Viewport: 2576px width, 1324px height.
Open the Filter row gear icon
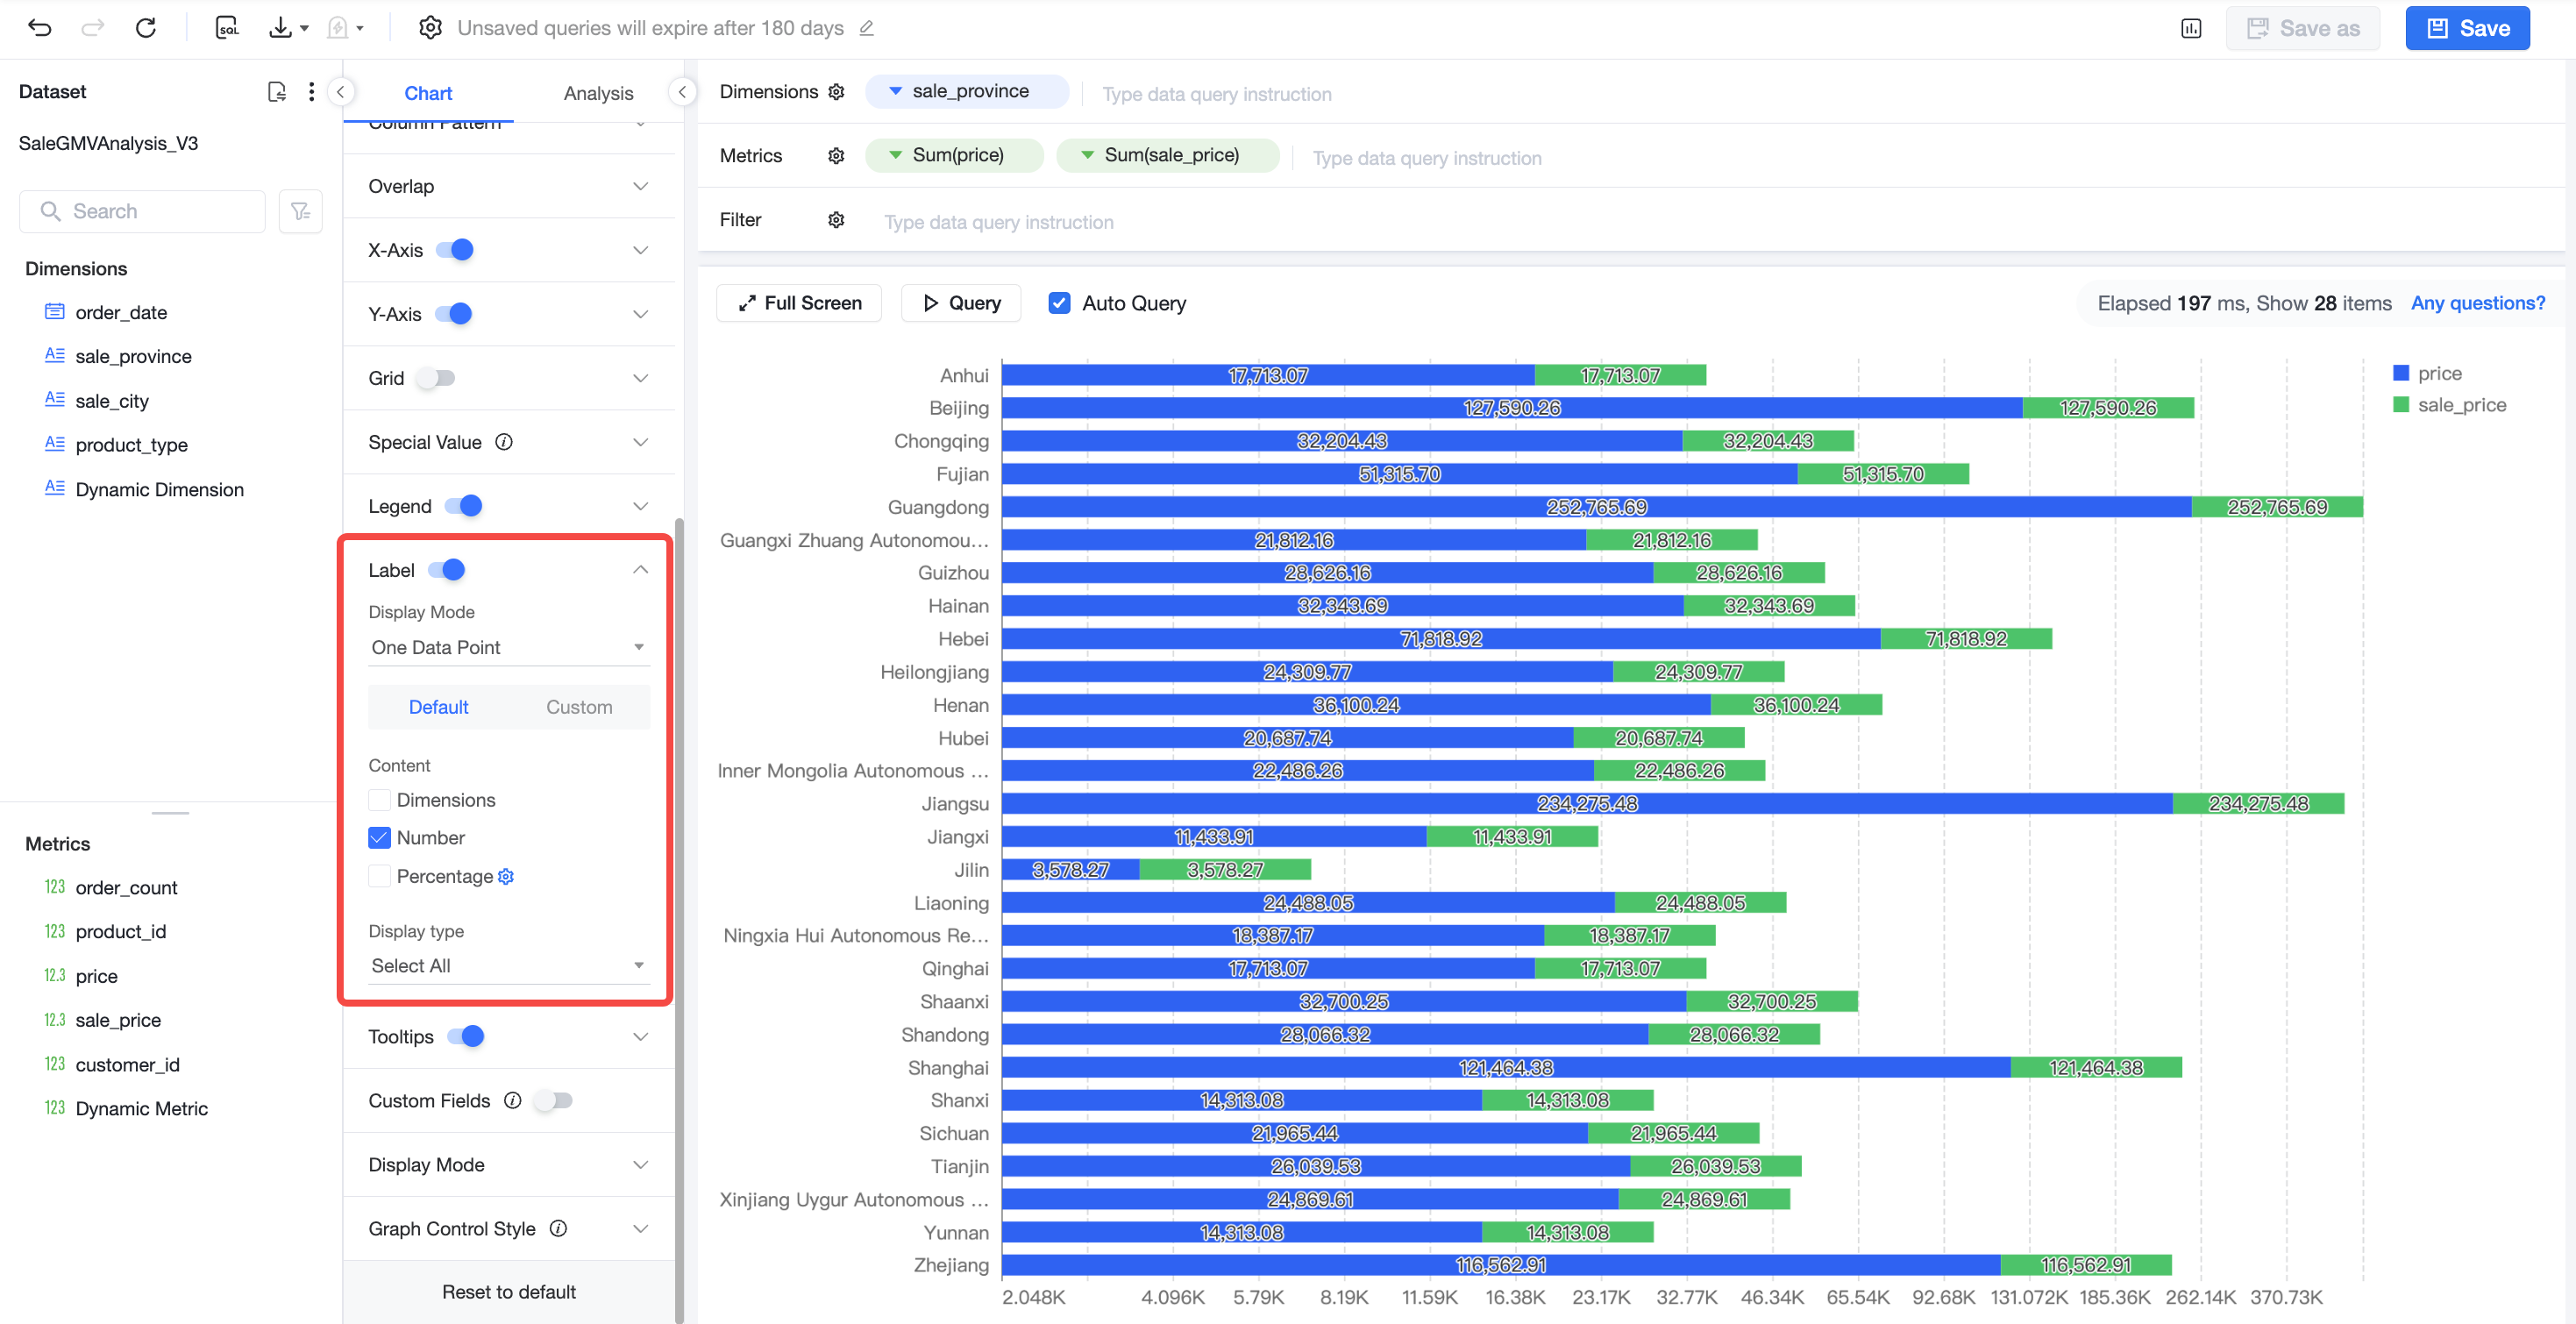point(836,220)
